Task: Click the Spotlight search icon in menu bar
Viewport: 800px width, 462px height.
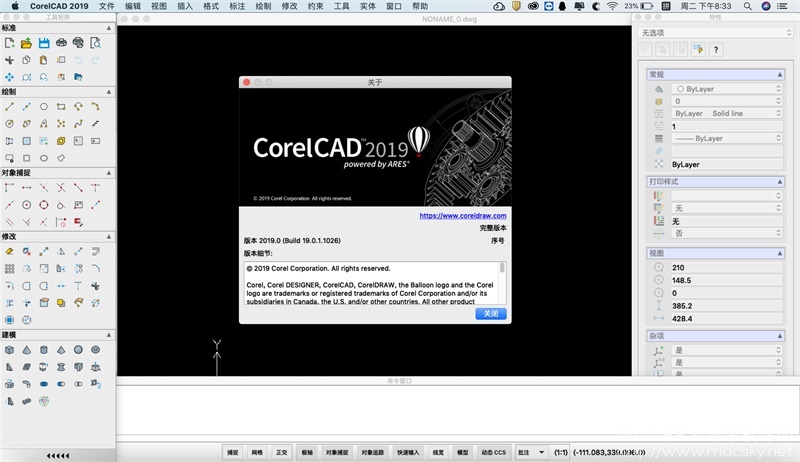Action: 747,6
